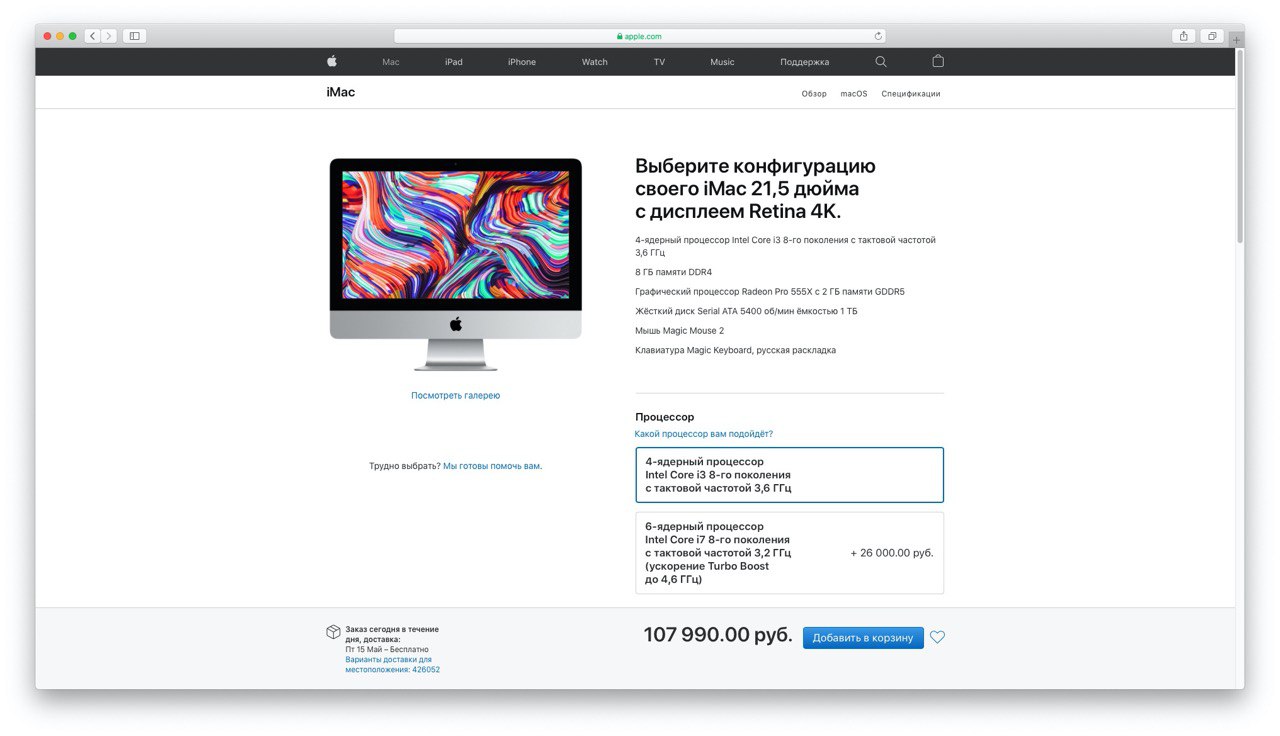
Task: Click the apple.com address bar
Action: 640,36
